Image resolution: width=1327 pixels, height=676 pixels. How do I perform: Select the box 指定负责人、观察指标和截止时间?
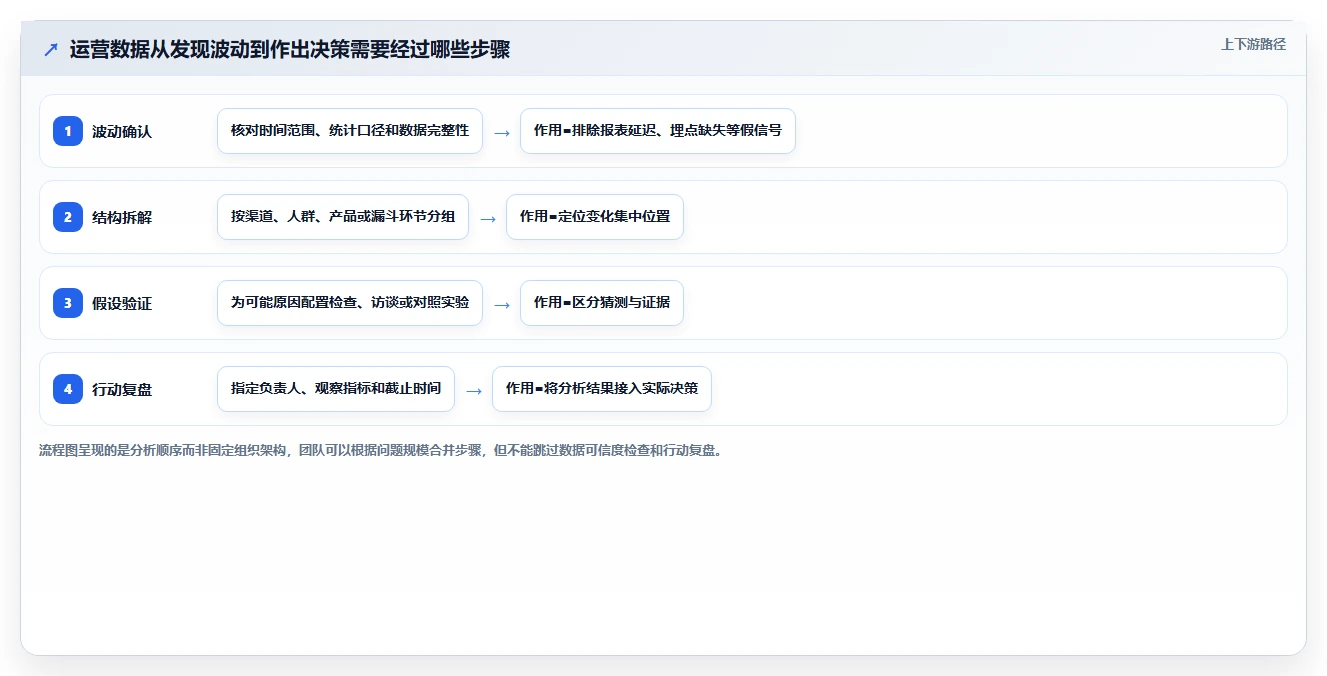pyautogui.click(x=336, y=389)
